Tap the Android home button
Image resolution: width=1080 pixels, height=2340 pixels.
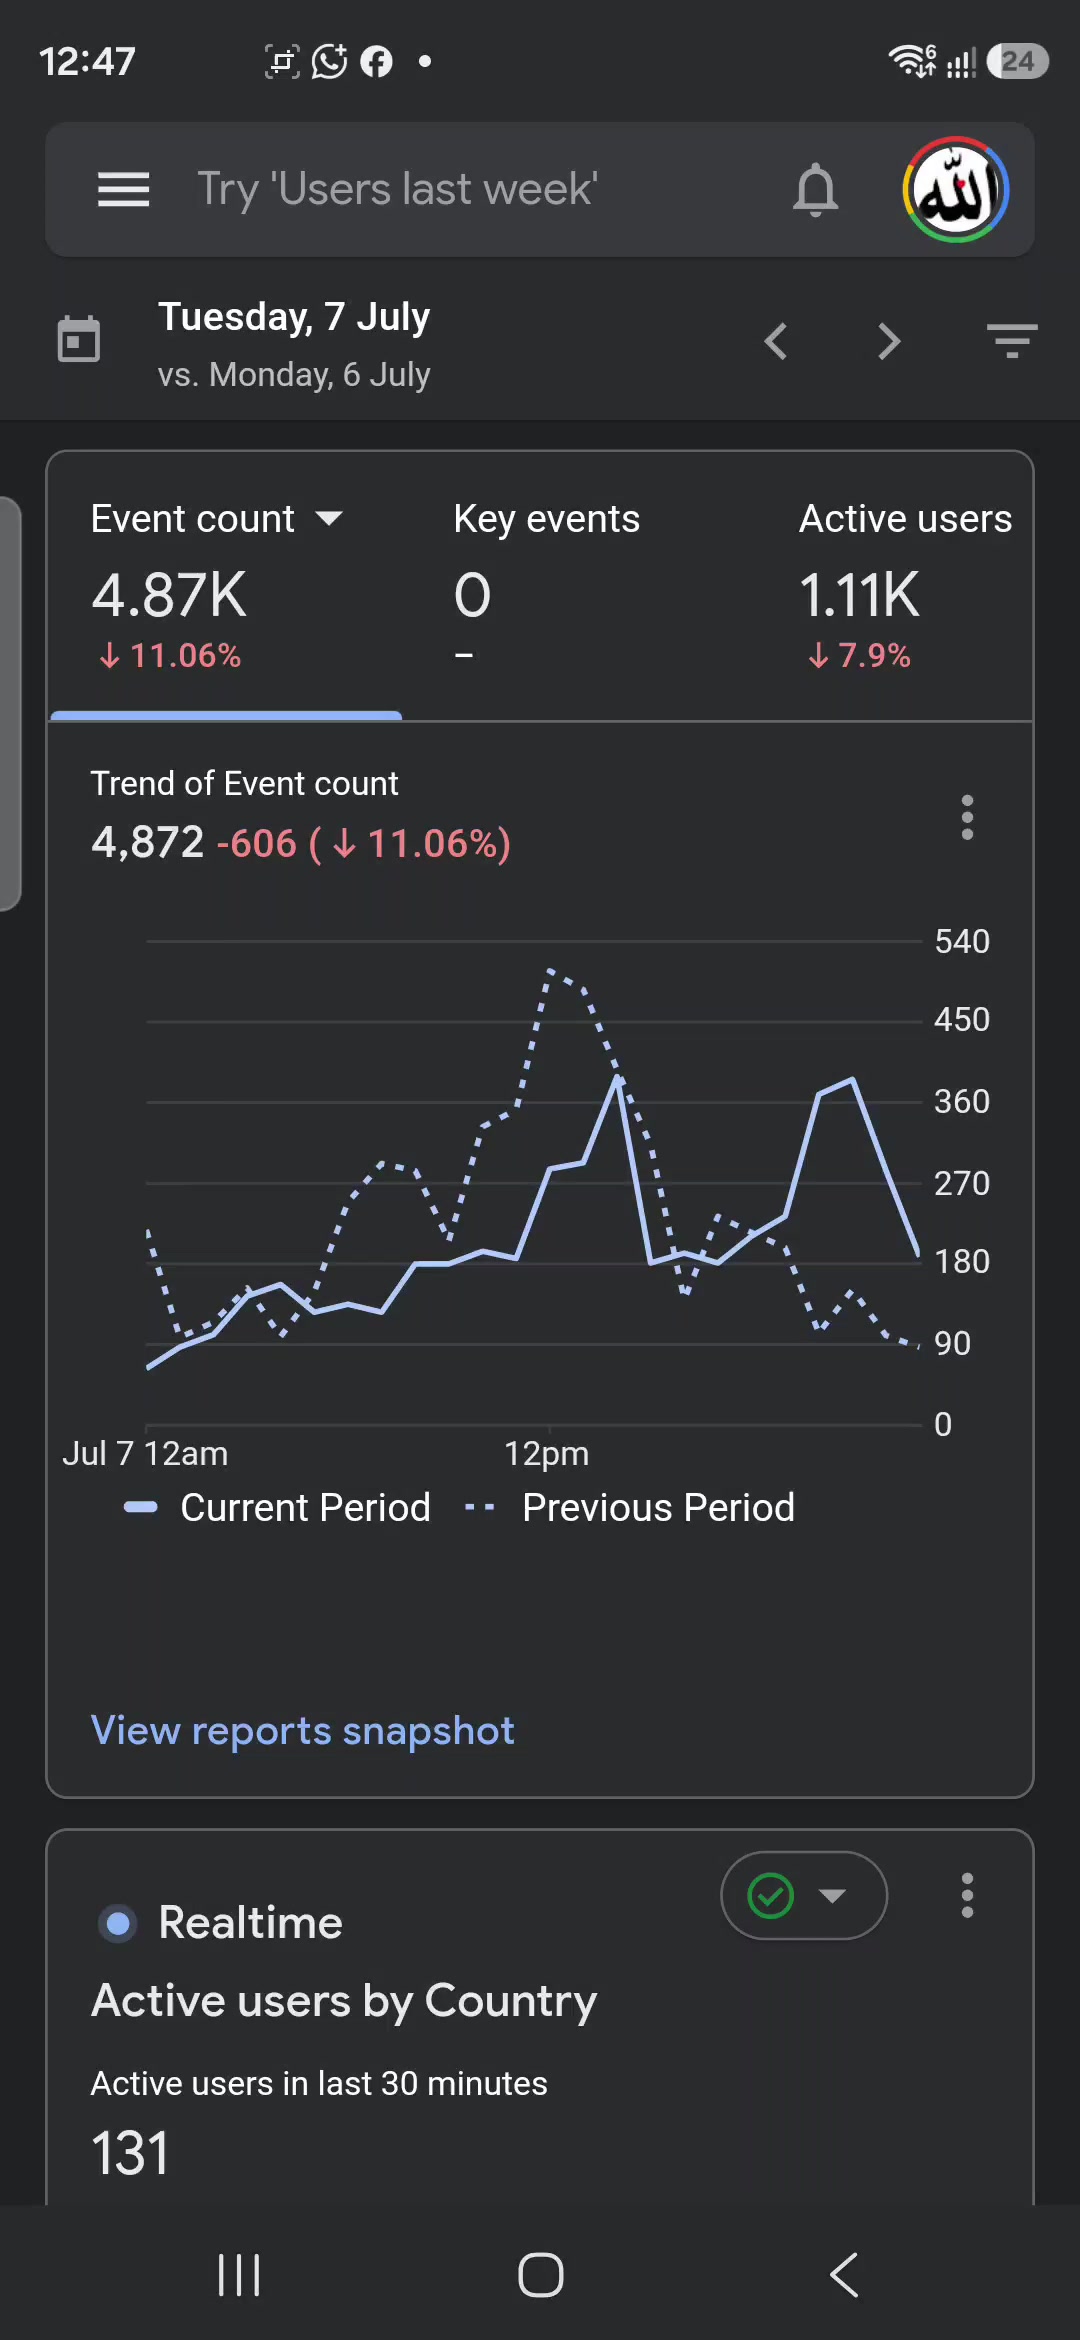coord(541,2275)
